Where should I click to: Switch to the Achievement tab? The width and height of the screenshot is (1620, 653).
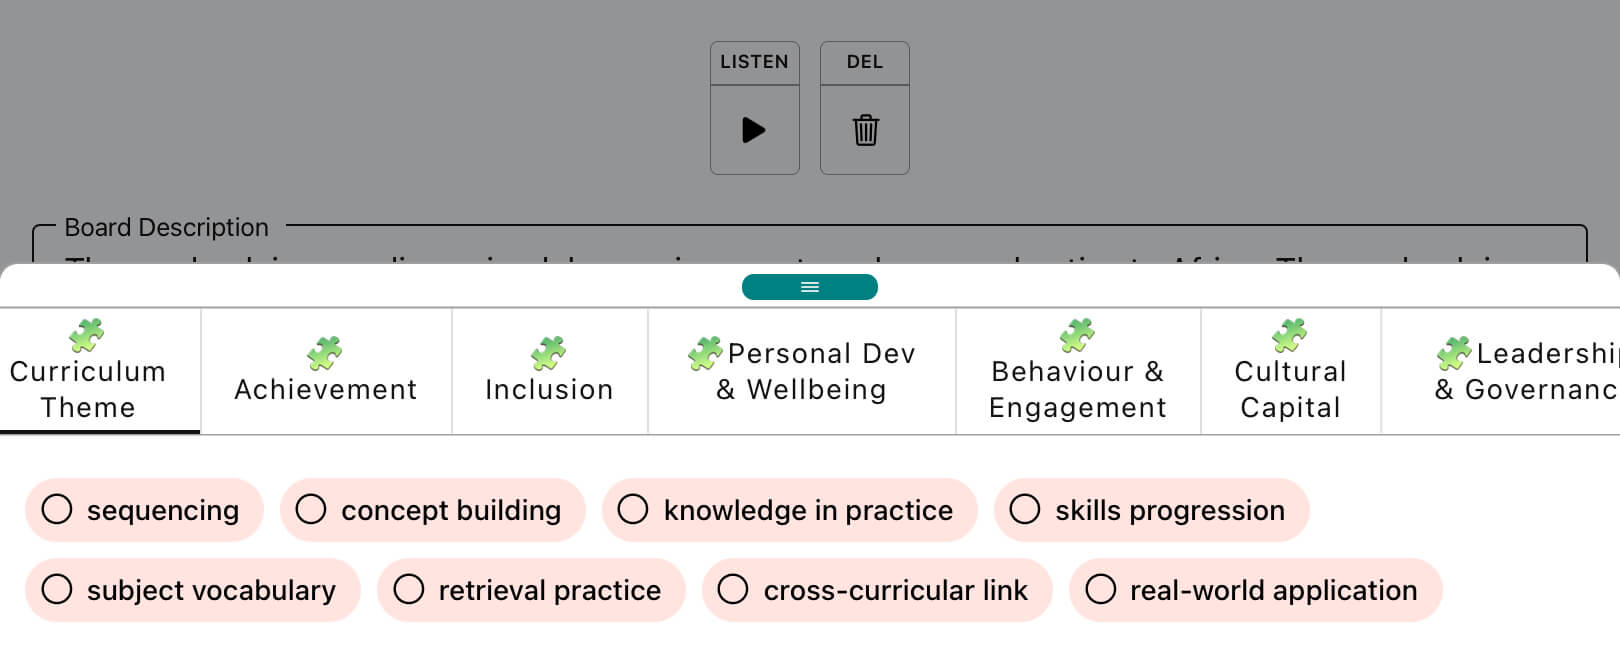[x=325, y=389]
